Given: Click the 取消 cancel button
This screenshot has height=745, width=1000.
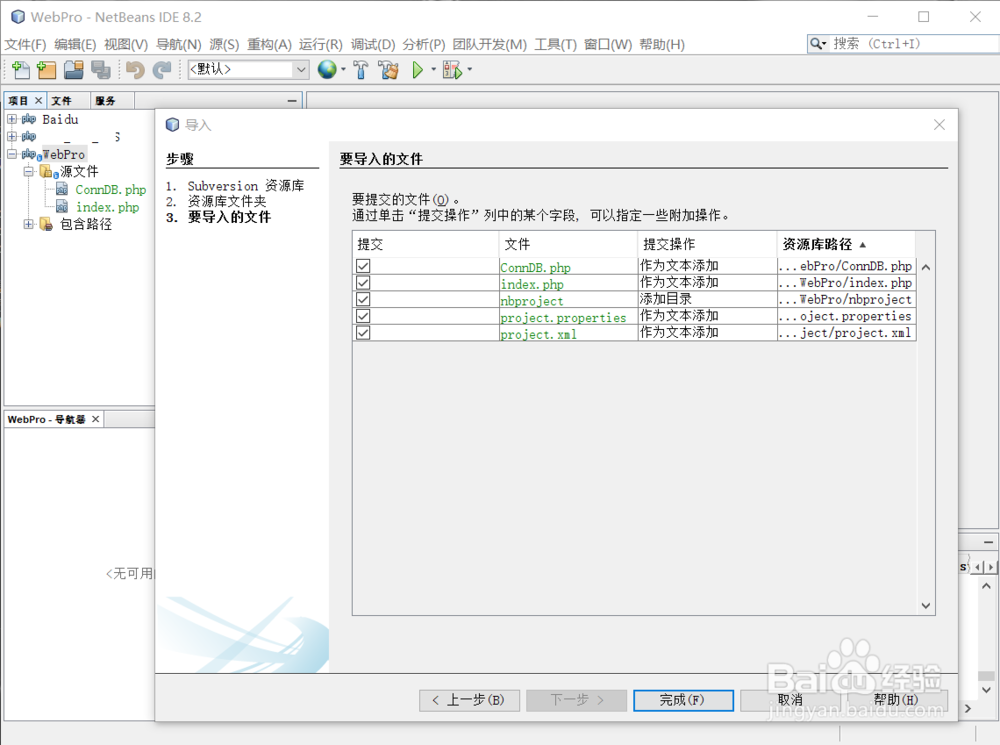Looking at the screenshot, I should 790,700.
